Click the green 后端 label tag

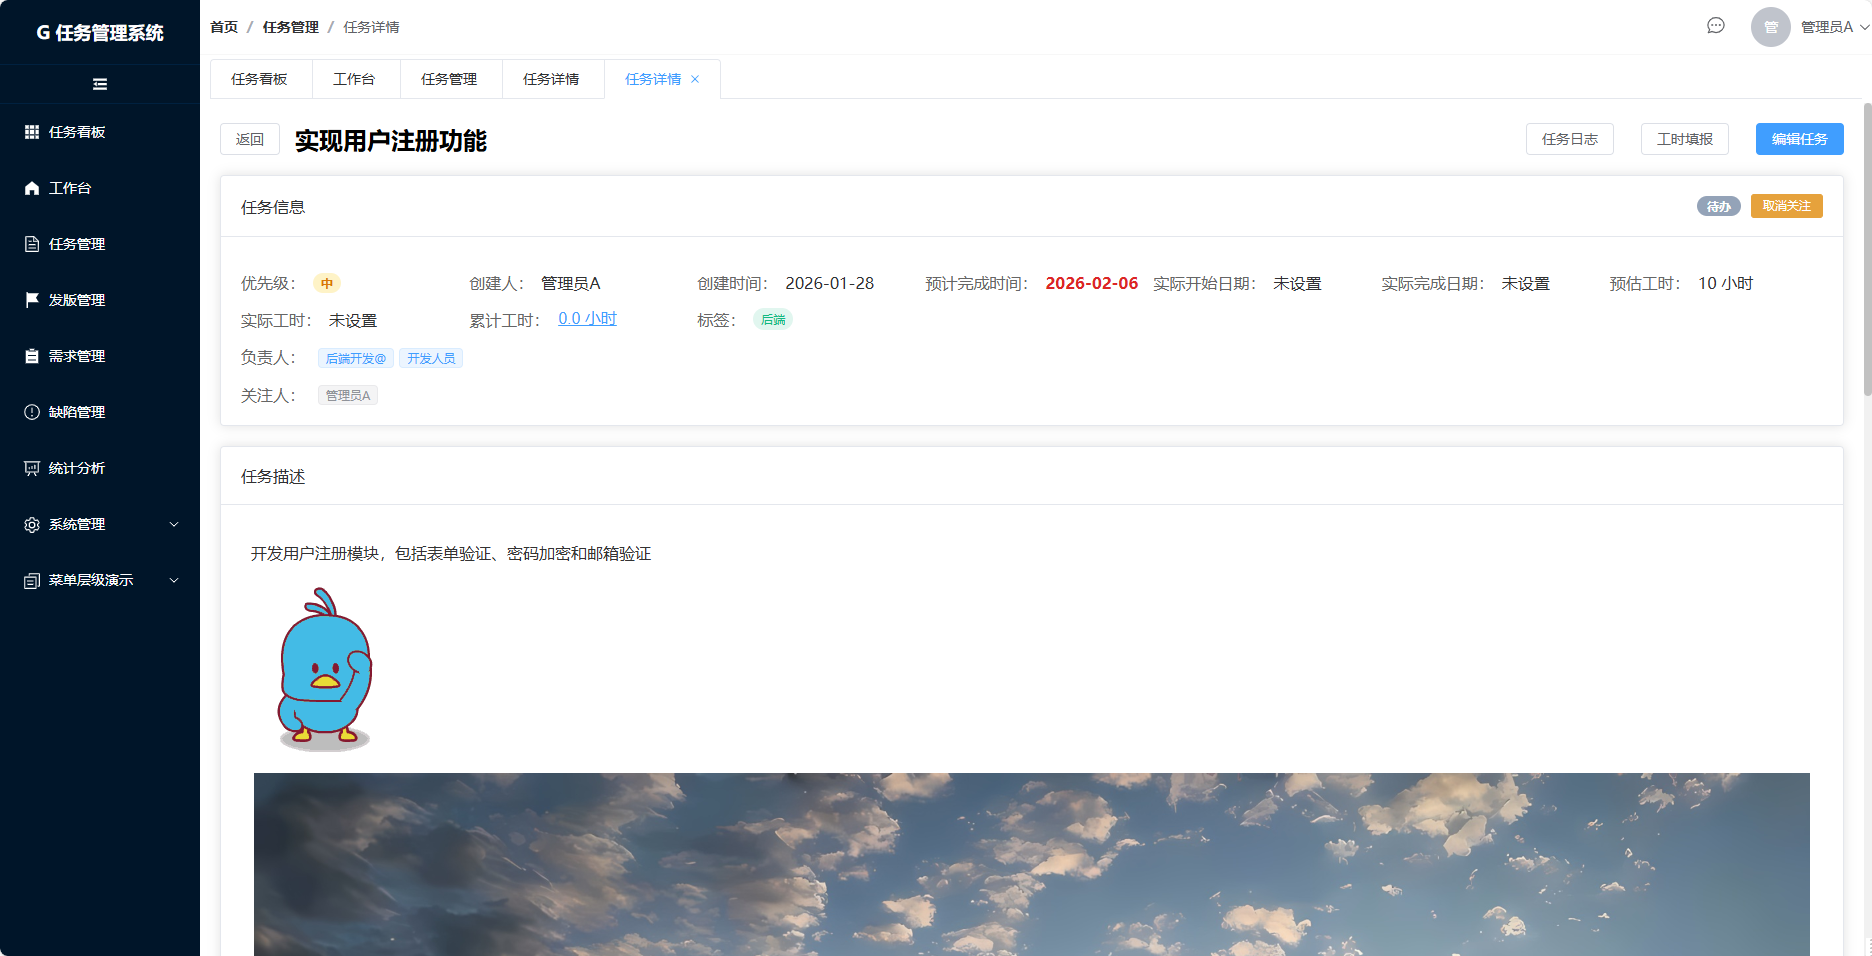click(x=773, y=320)
